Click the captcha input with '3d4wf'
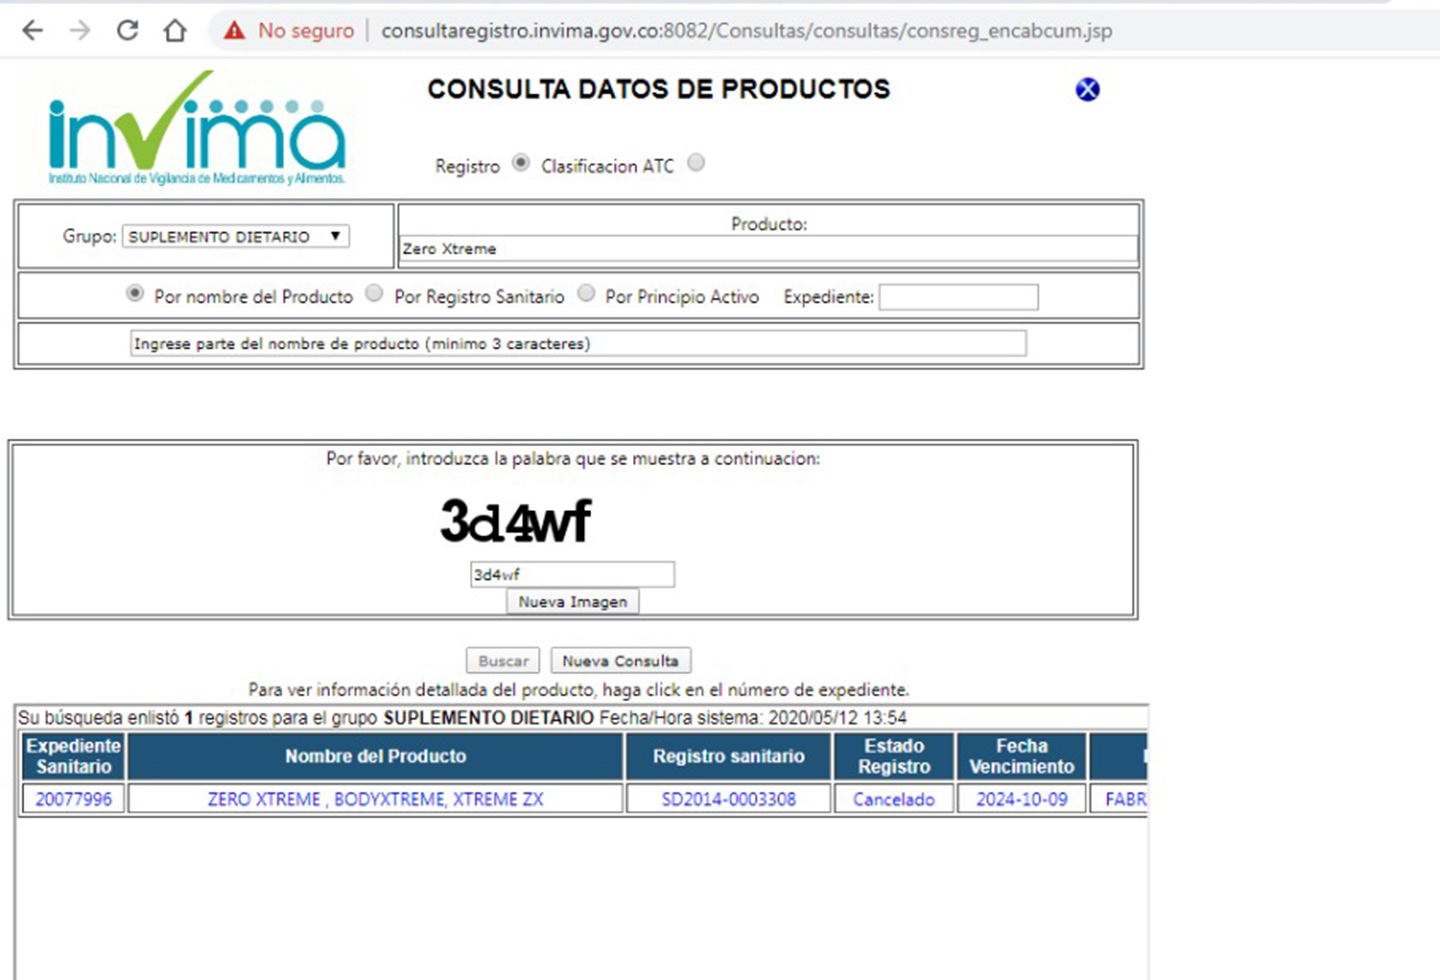 [x=572, y=575]
